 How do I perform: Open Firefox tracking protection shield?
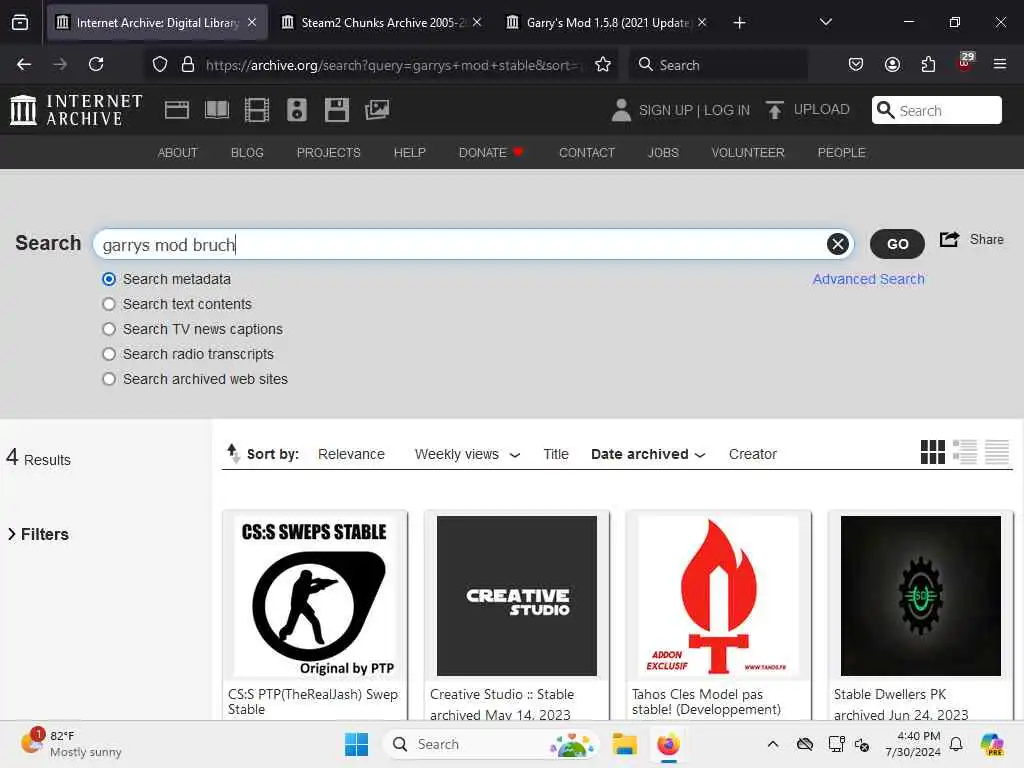click(x=160, y=65)
